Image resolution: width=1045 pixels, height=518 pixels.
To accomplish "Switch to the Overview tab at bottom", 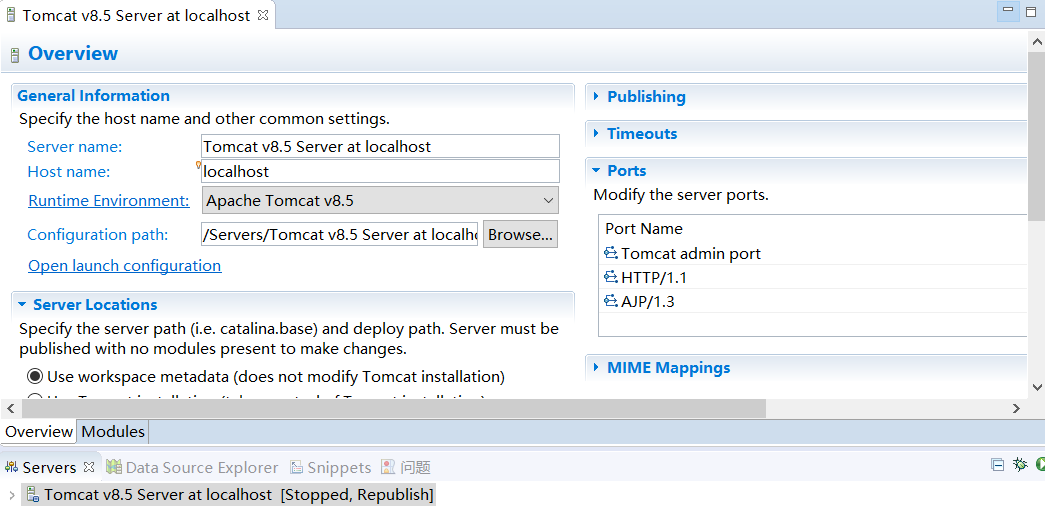I will click(x=39, y=431).
